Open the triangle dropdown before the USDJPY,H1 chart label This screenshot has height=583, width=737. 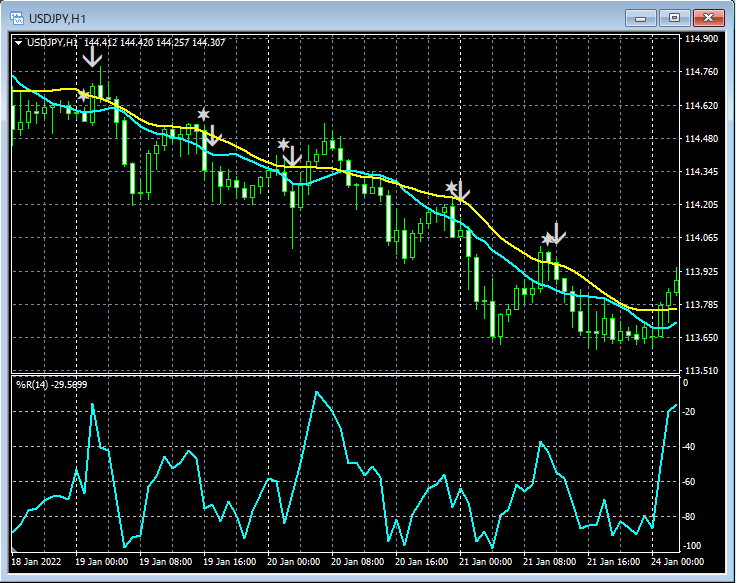[x=18, y=43]
